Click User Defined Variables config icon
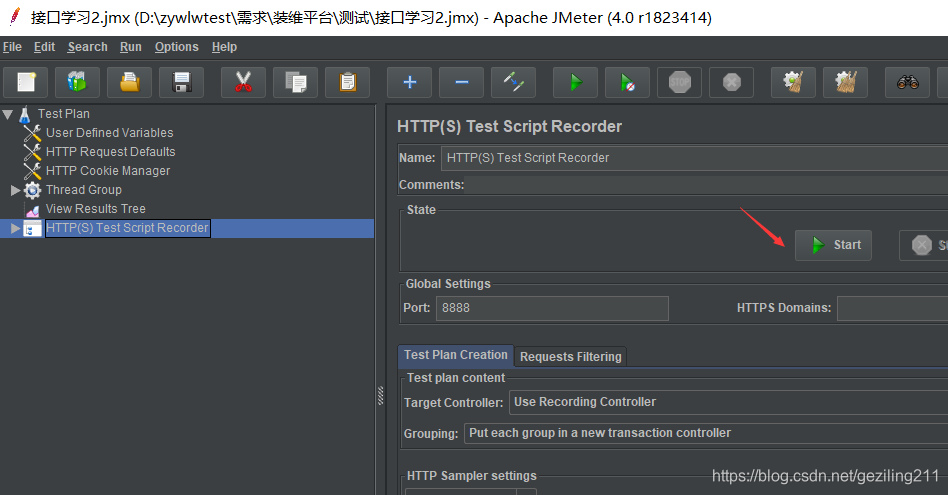This screenshot has height=495, width=948. point(32,132)
